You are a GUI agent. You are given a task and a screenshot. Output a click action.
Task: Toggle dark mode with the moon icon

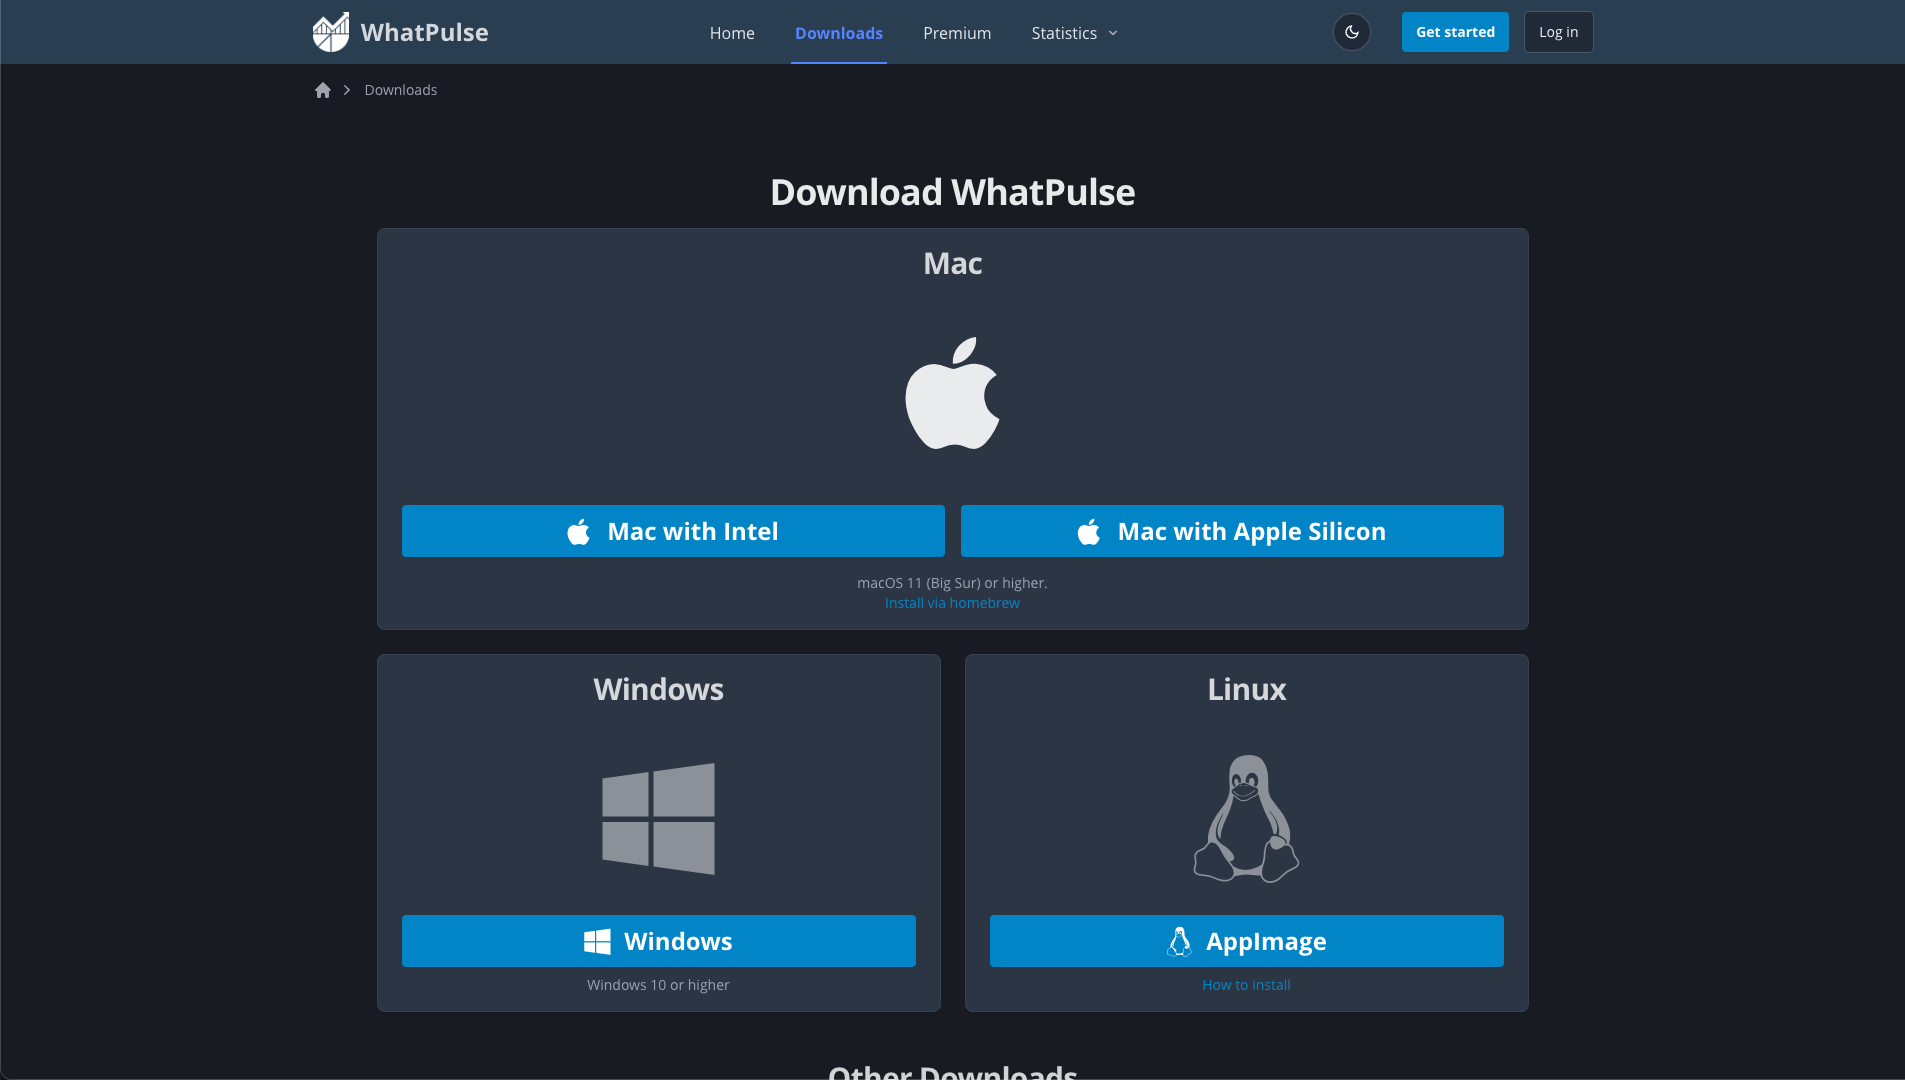coord(1352,31)
